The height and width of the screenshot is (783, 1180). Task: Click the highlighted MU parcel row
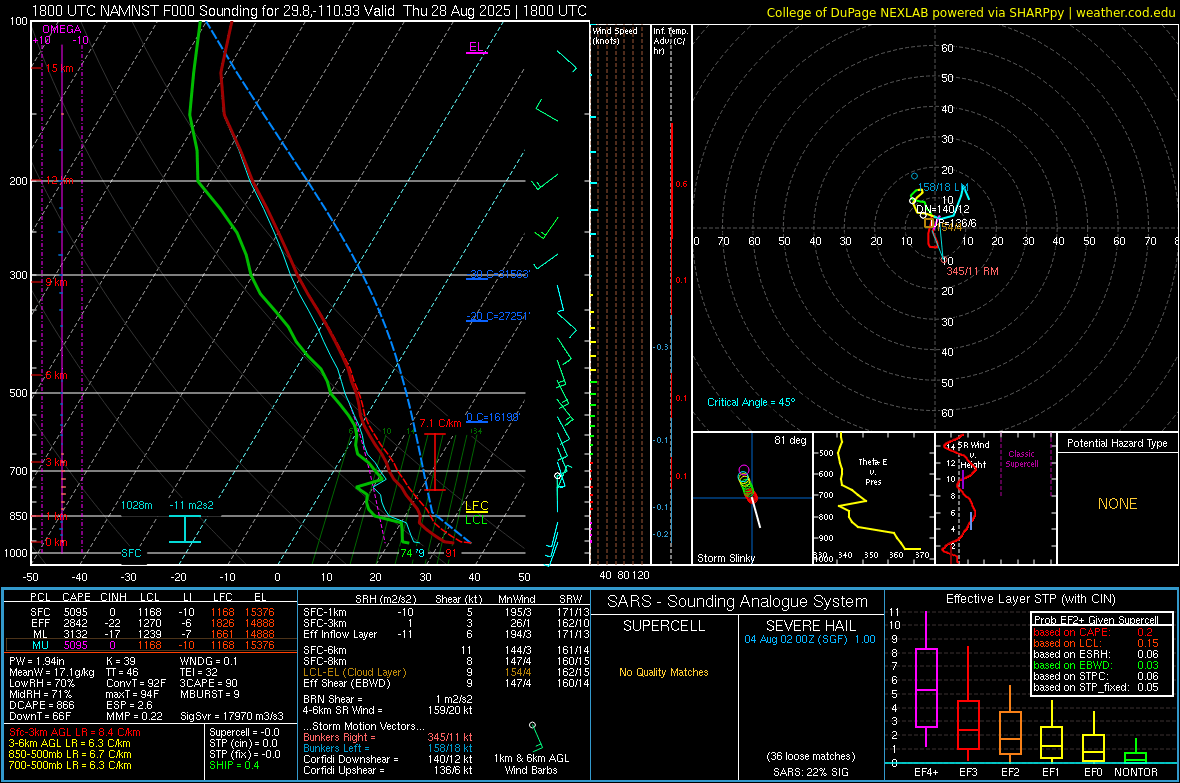pos(151,645)
